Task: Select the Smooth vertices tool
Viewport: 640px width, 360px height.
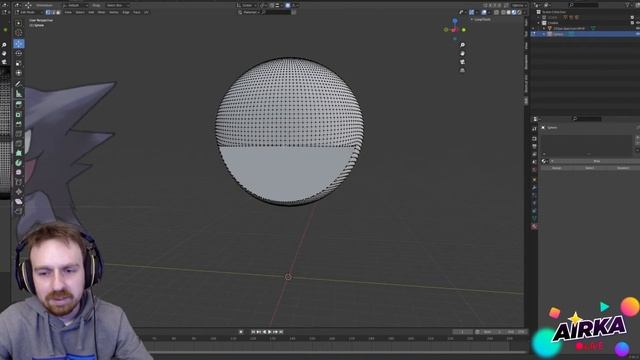Action: pos(18,172)
